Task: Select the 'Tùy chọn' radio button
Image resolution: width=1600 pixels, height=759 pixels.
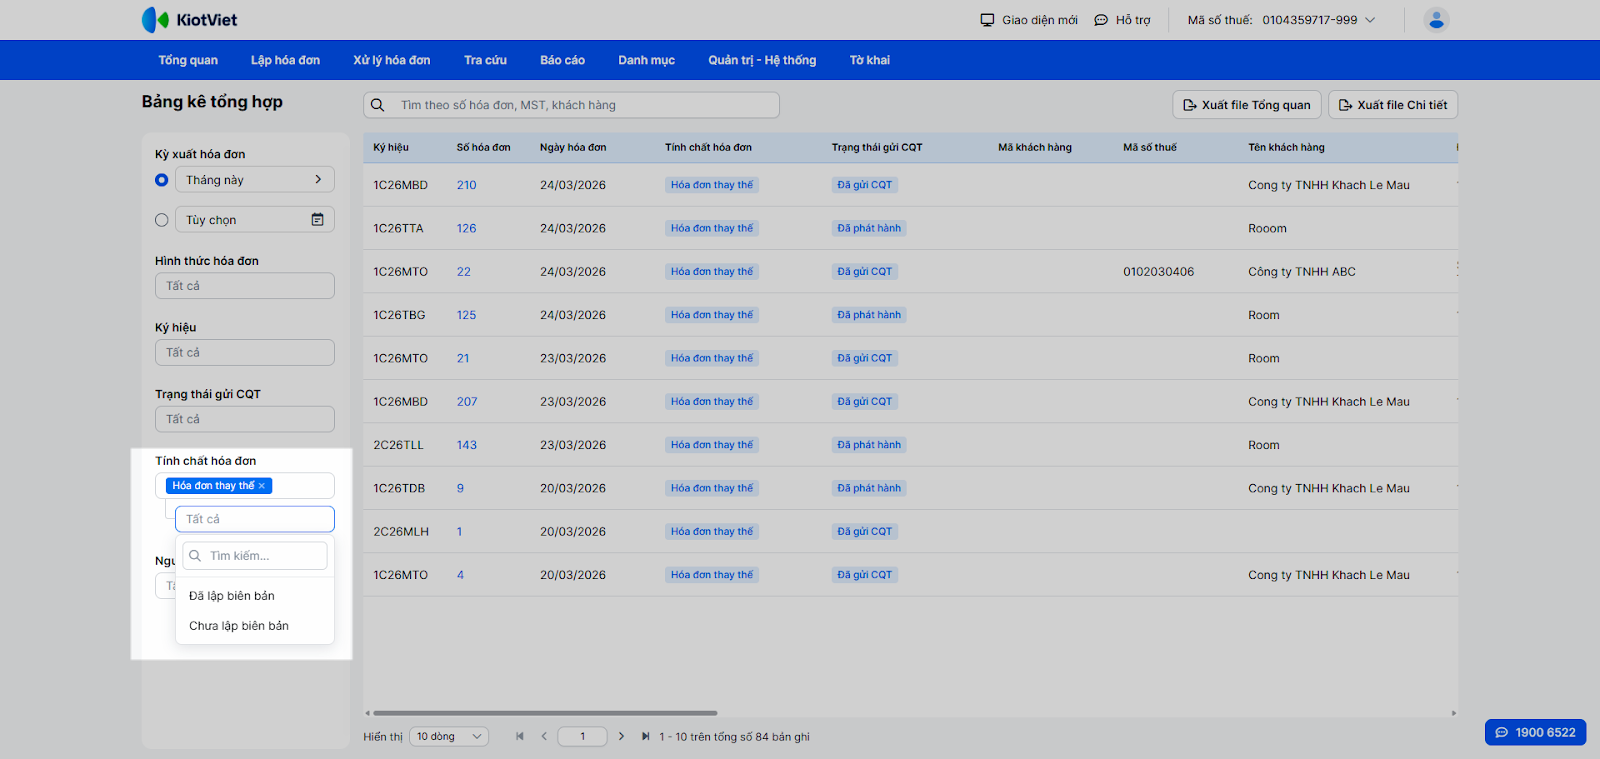Action: 162,220
